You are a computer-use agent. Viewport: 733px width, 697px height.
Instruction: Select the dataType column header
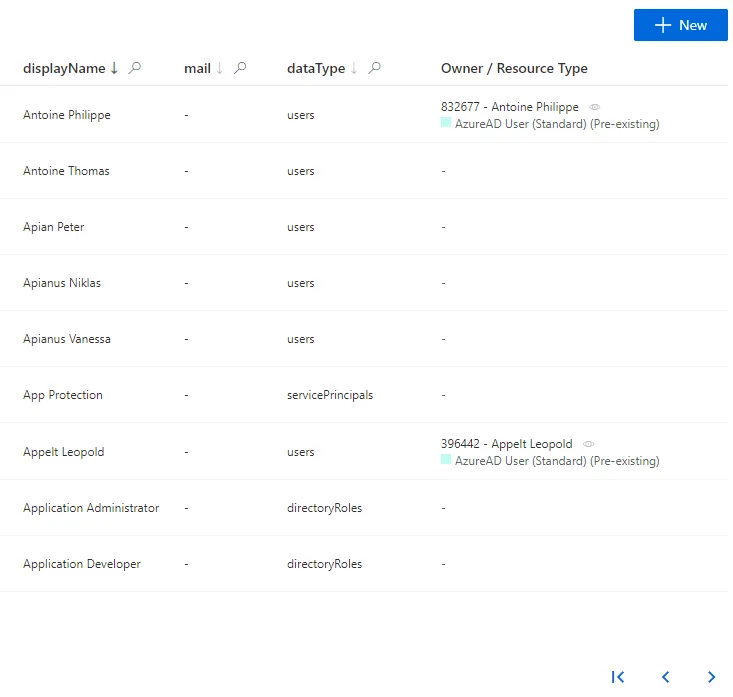click(x=316, y=68)
